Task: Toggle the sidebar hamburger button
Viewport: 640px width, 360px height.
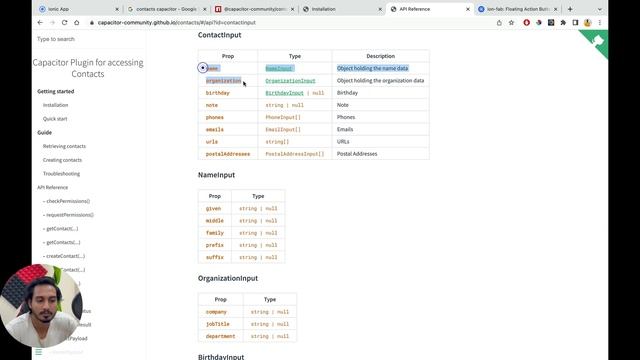Action: pos(39,351)
